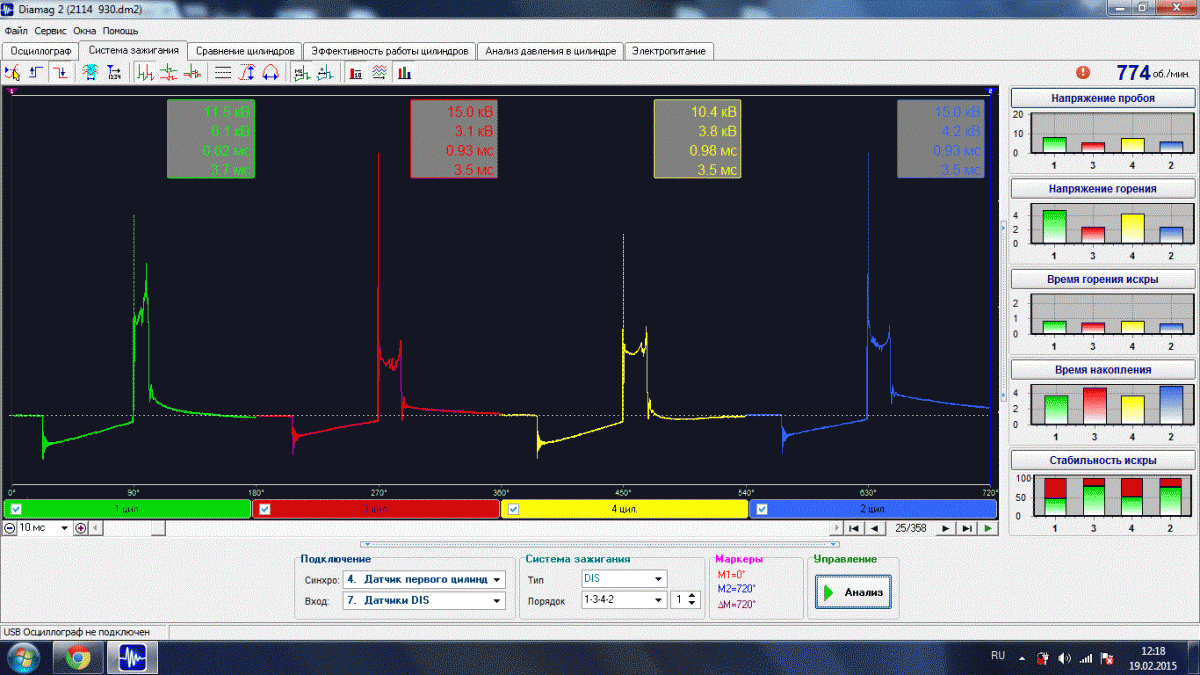The image size is (1200, 675).
Task: Uncheck cylinder 1 green checkbox
Action: (x=16, y=509)
